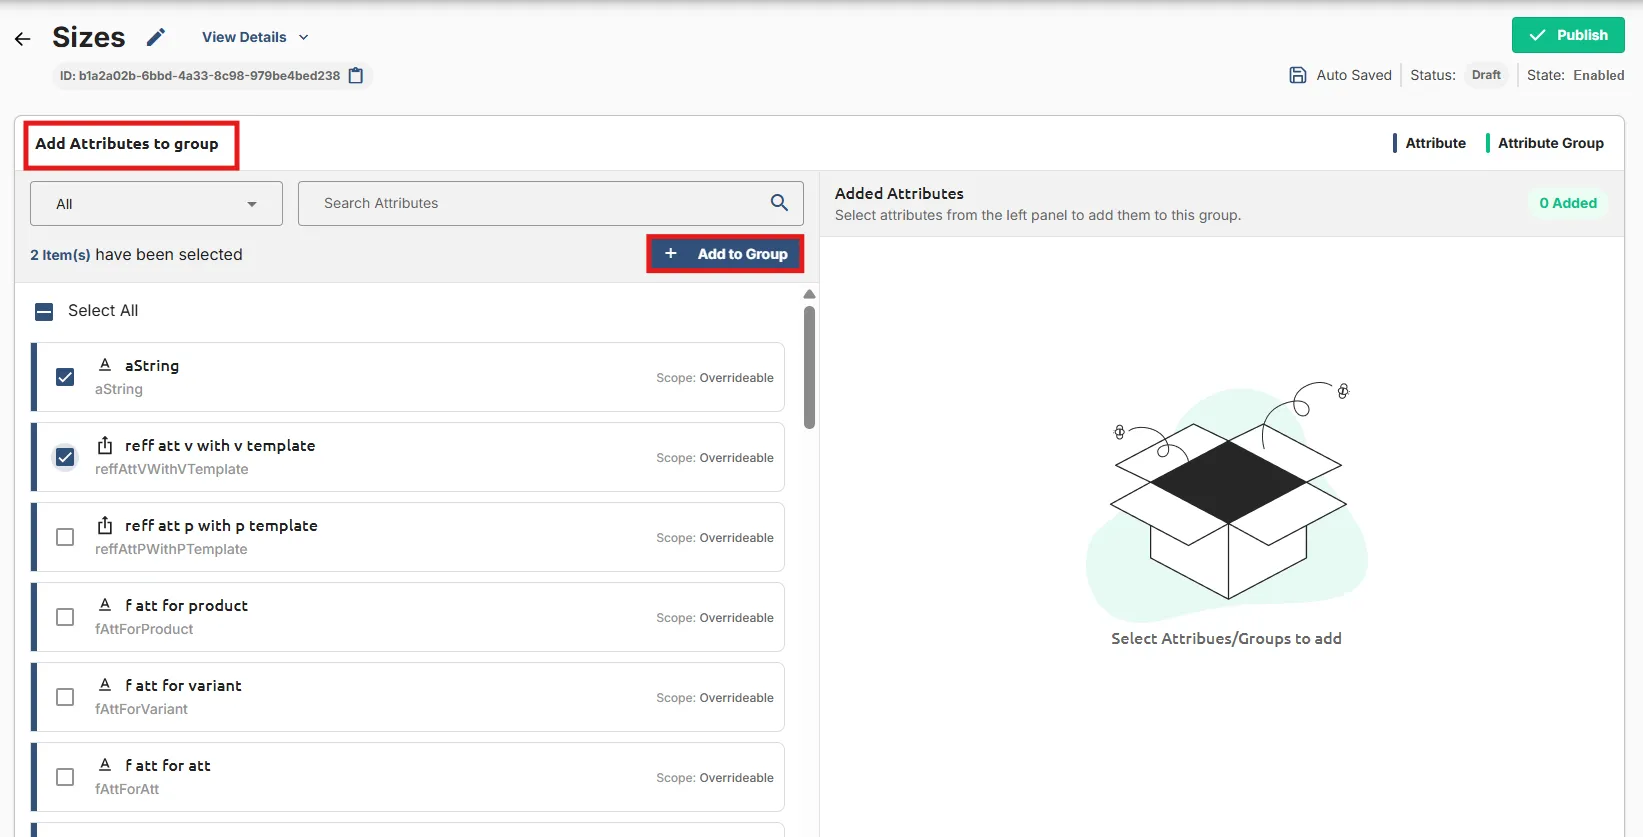
Task: Click 'Scope: Overrideable' in aString row
Action: point(715,378)
